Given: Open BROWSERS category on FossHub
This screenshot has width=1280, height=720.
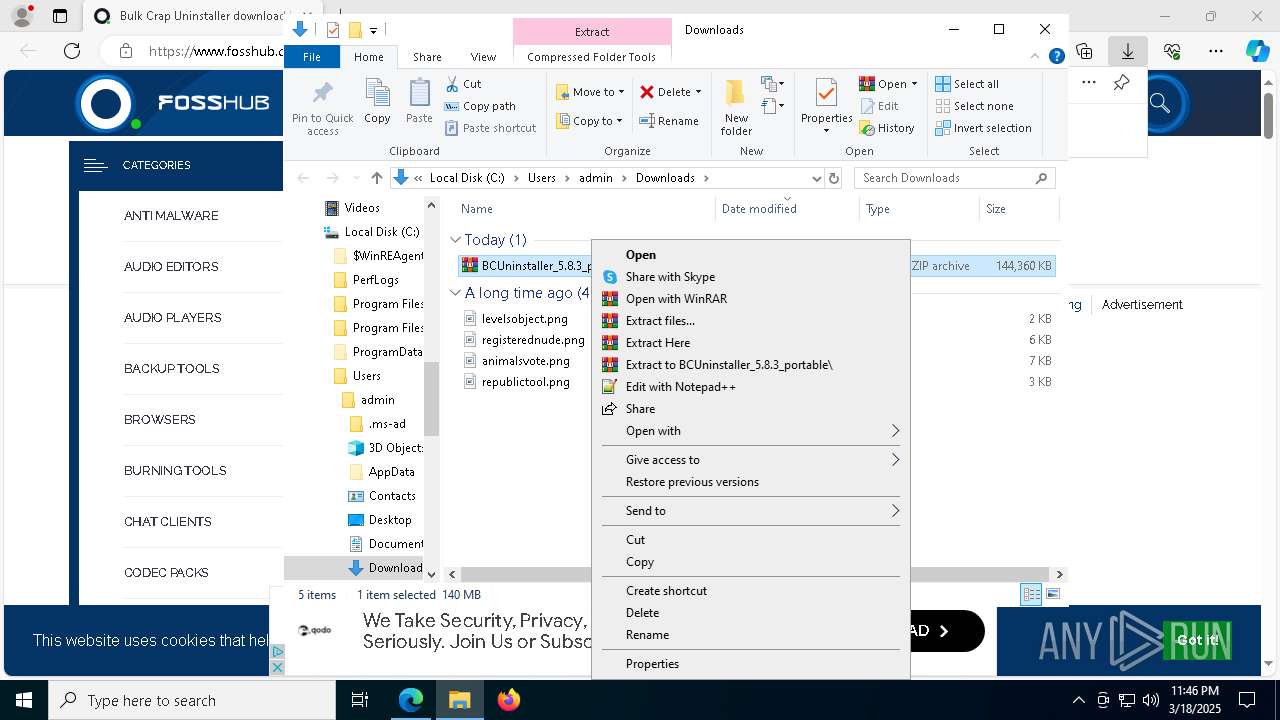Looking at the screenshot, I should [160, 420].
